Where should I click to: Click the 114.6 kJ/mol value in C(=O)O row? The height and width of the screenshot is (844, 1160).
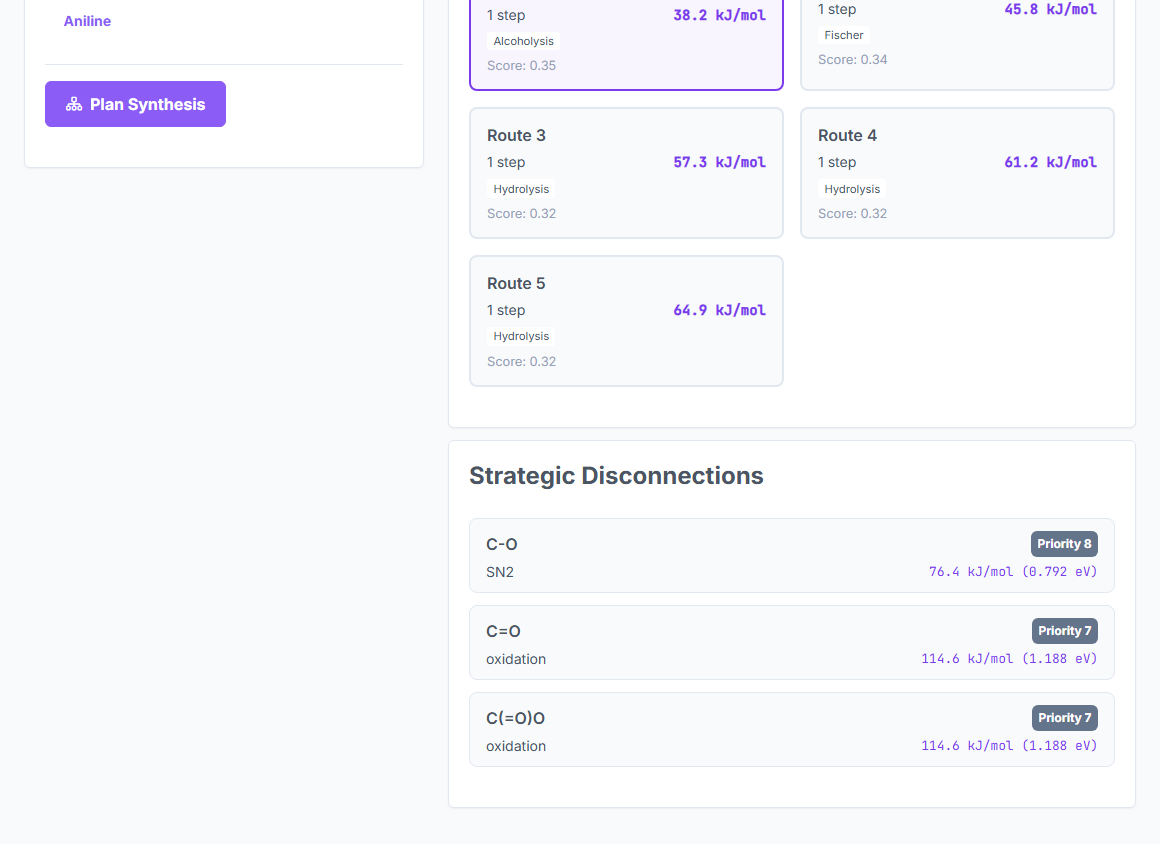click(1009, 746)
